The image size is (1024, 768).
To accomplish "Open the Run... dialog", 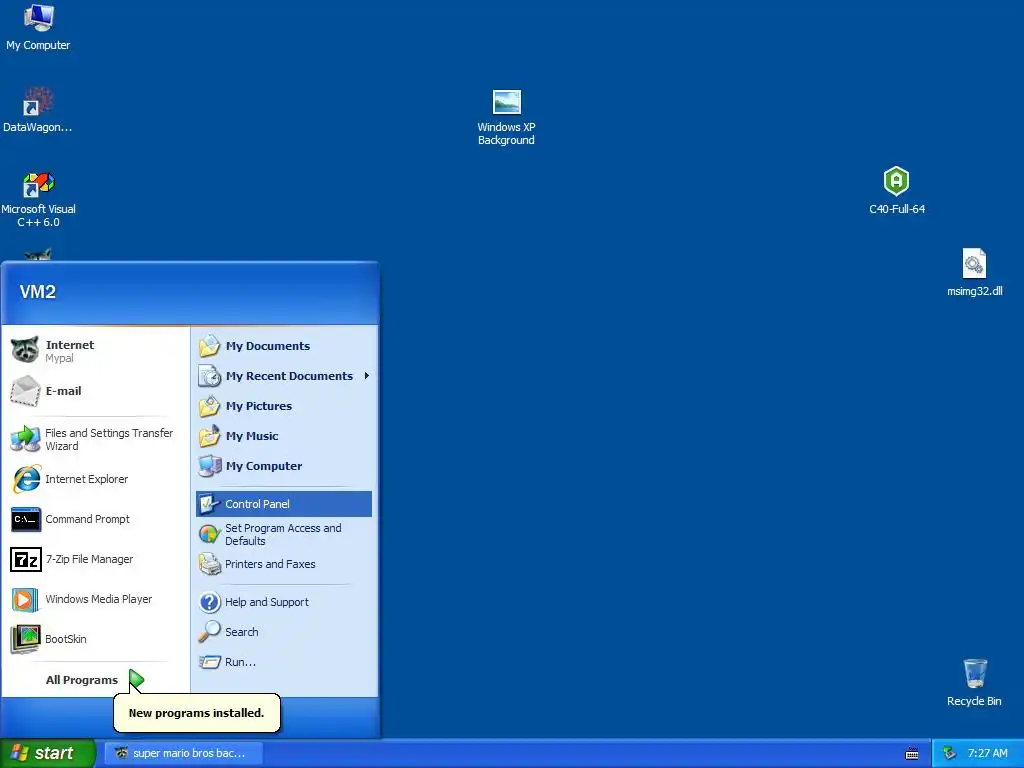I will coord(284,662).
